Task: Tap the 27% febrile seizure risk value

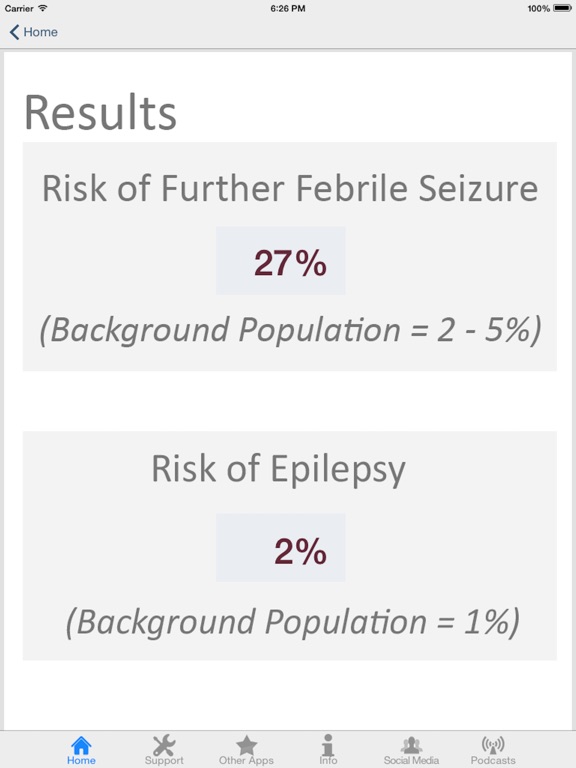Action: click(290, 263)
